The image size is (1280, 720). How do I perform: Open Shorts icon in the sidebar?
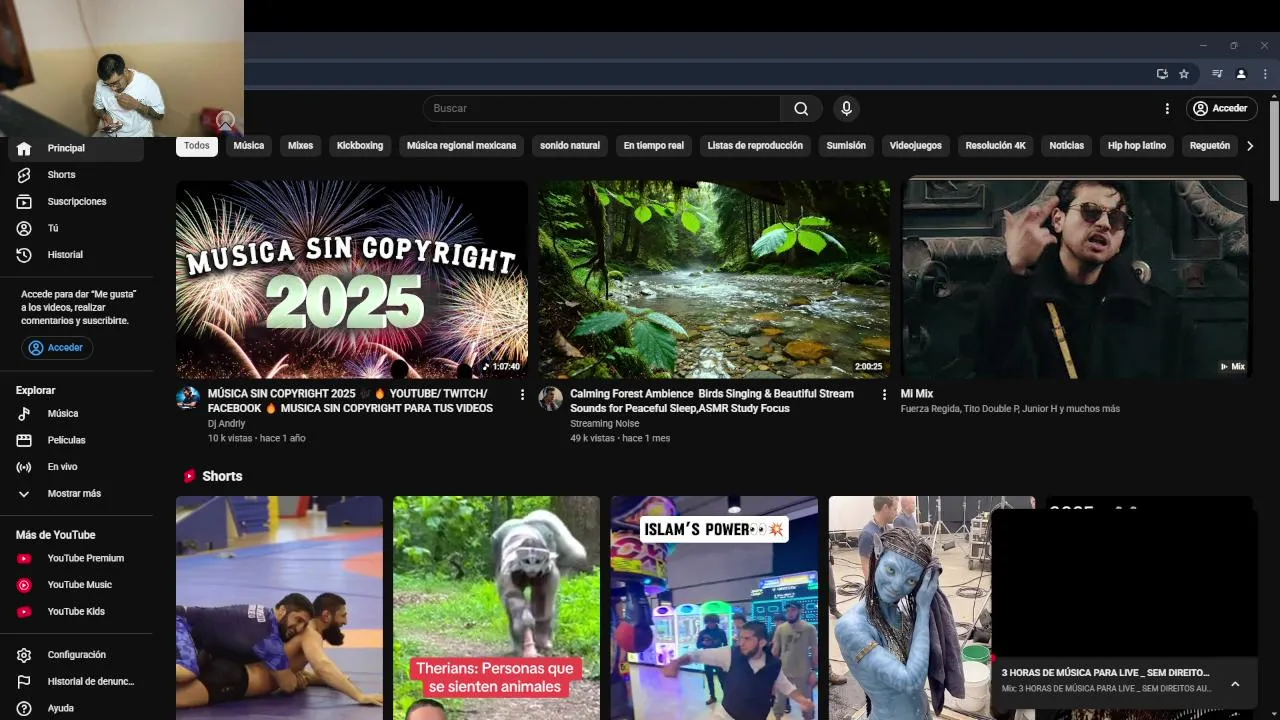point(24,175)
